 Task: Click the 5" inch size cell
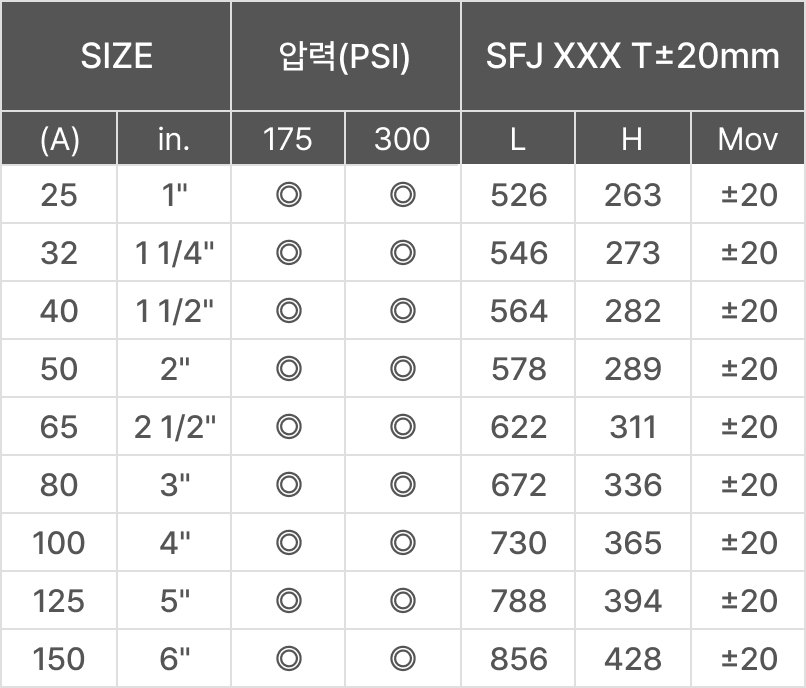click(x=174, y=601)
